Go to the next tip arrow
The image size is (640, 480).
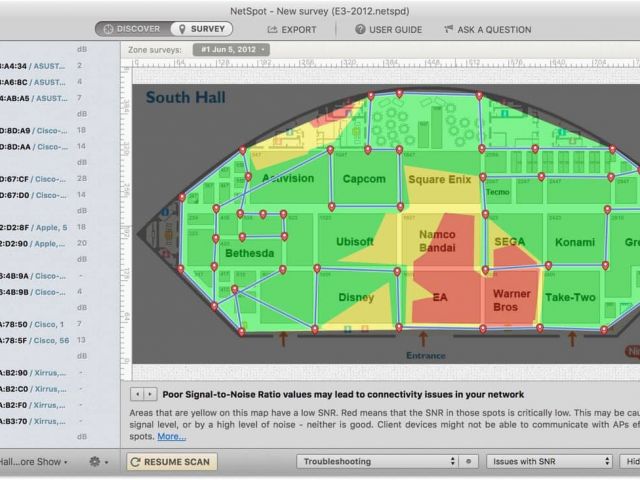pyautogui.click(x=150, y=394)
